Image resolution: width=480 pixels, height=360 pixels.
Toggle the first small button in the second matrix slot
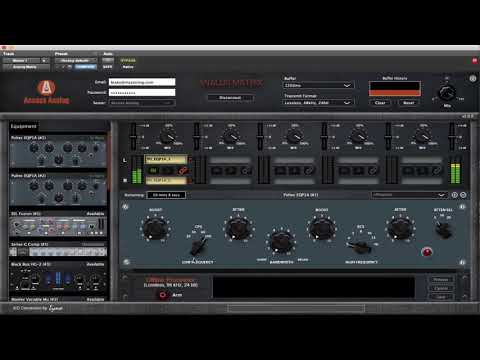pos(217,171)
